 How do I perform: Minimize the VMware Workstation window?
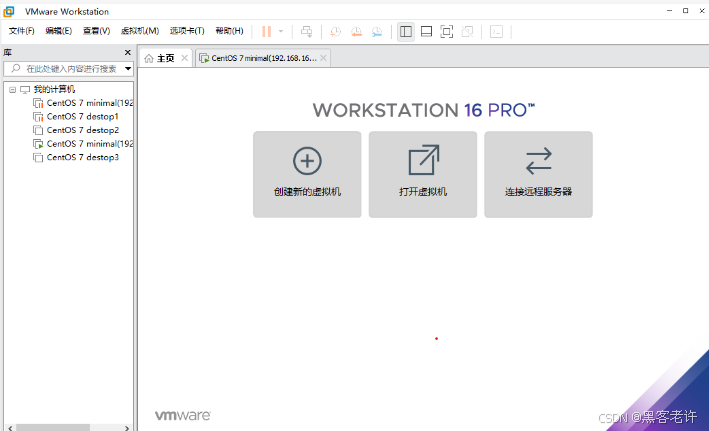pos(669,10)
